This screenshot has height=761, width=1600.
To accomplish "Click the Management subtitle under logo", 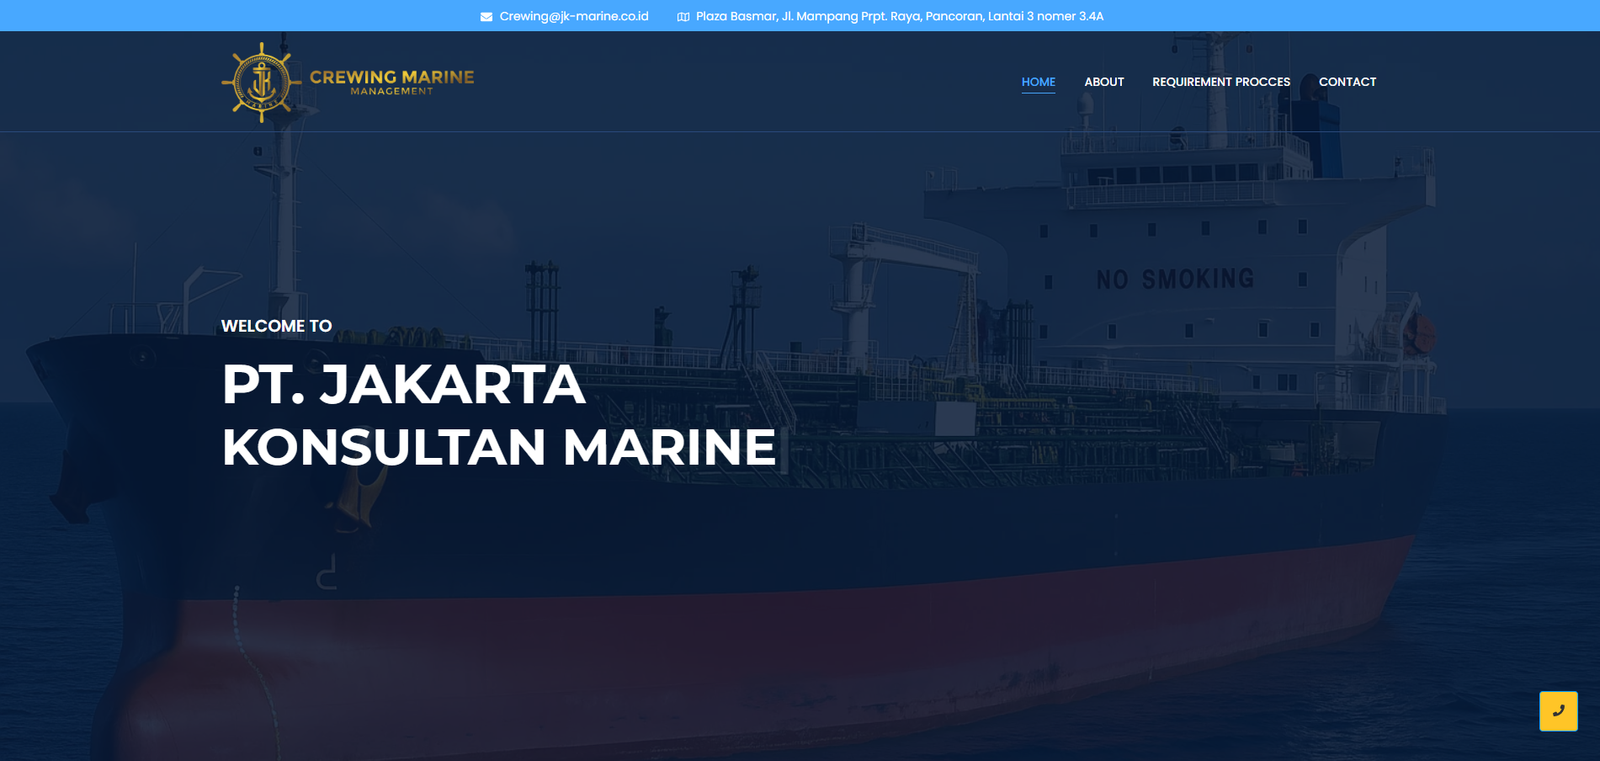I will click(x=392, y=92).
